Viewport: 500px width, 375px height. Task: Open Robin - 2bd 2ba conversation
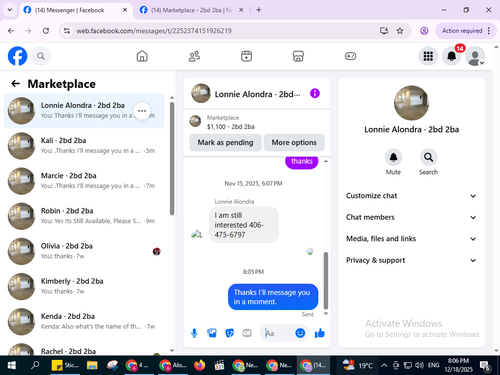click(84, 216)
